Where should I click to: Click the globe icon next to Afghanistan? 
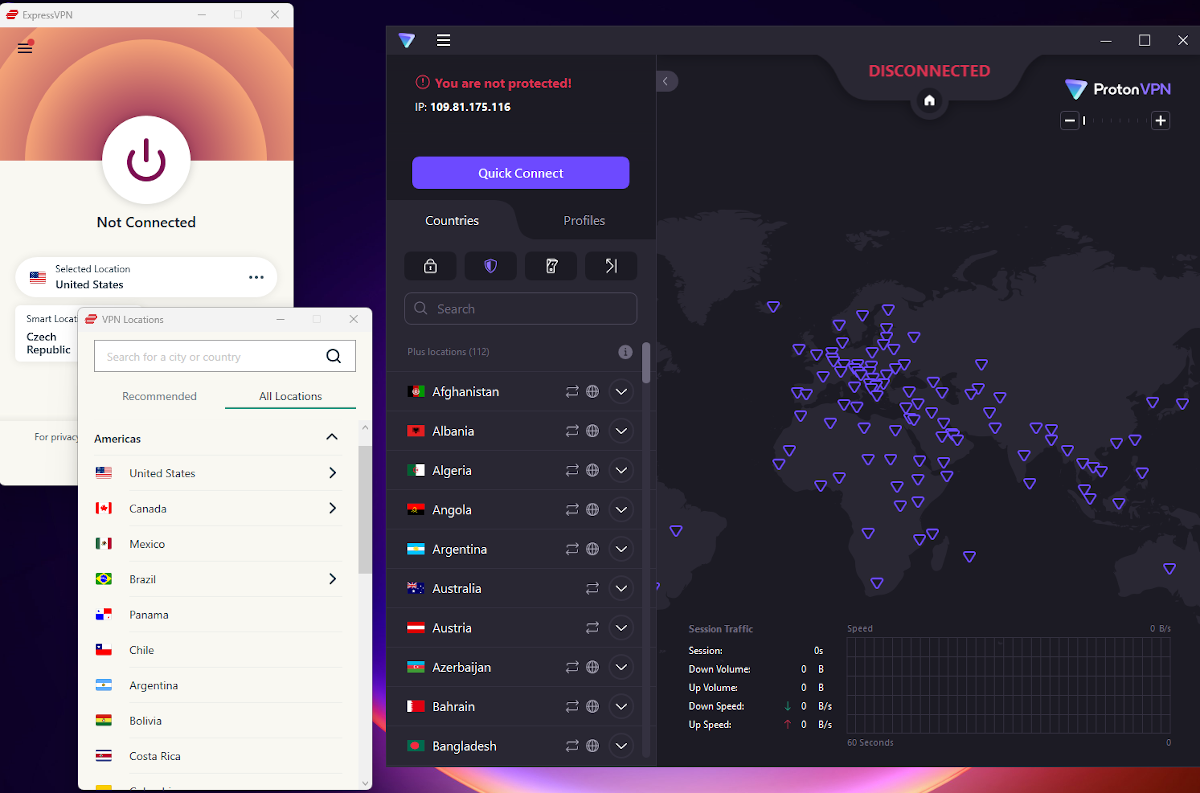tap(593, 391)
